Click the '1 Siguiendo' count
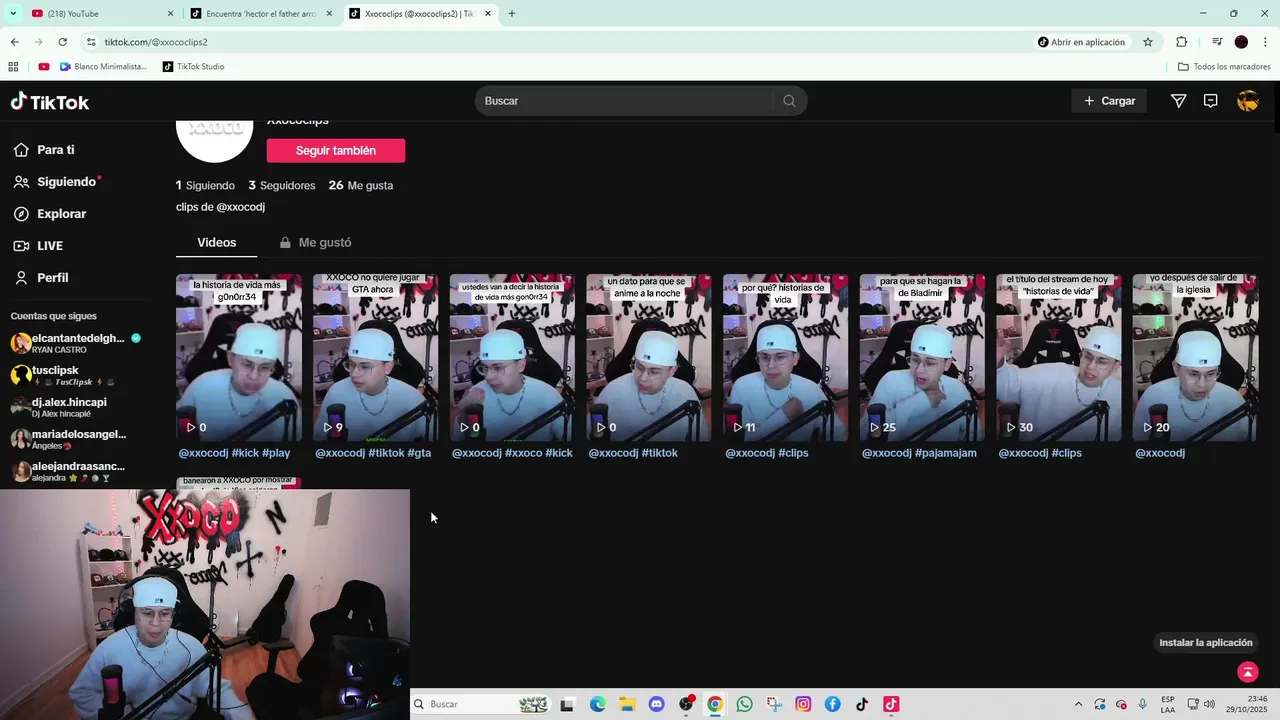The height and width of the screenshot is (720, 1280). point(205,186)
